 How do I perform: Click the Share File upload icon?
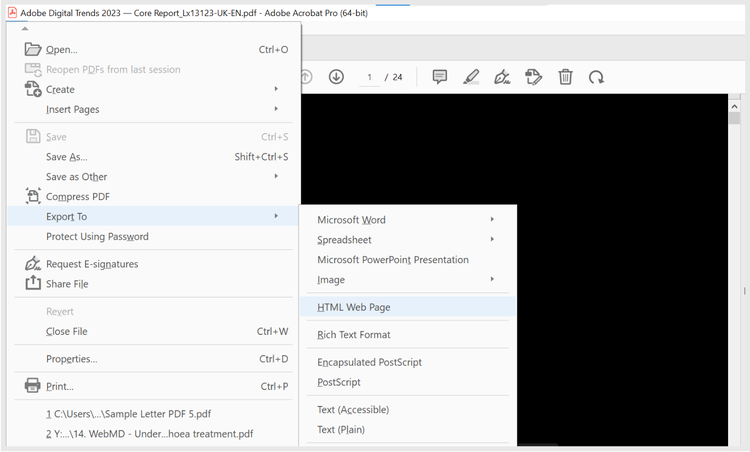tap(33, 283)
